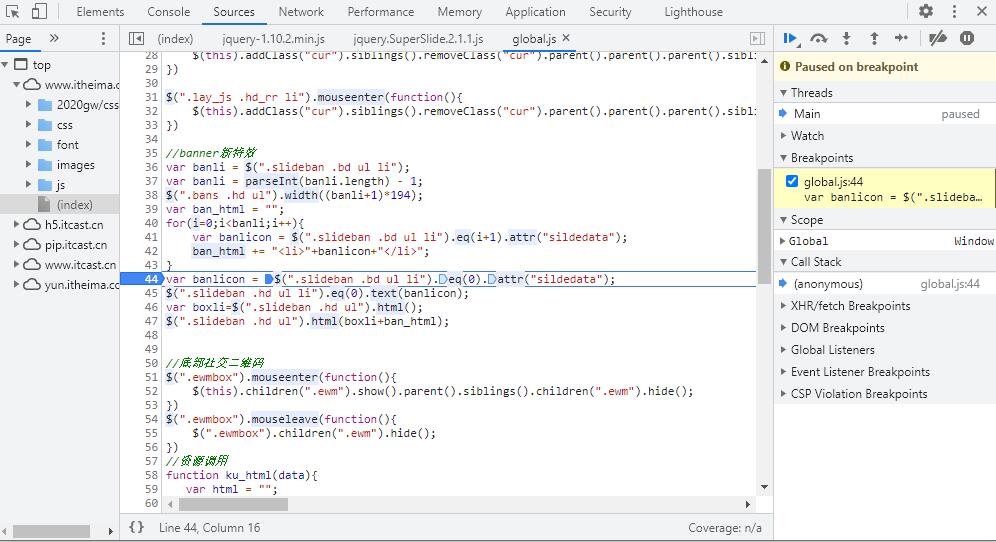
Task: Open the navigator pane three-dot menu
Action: pos(103,39)
